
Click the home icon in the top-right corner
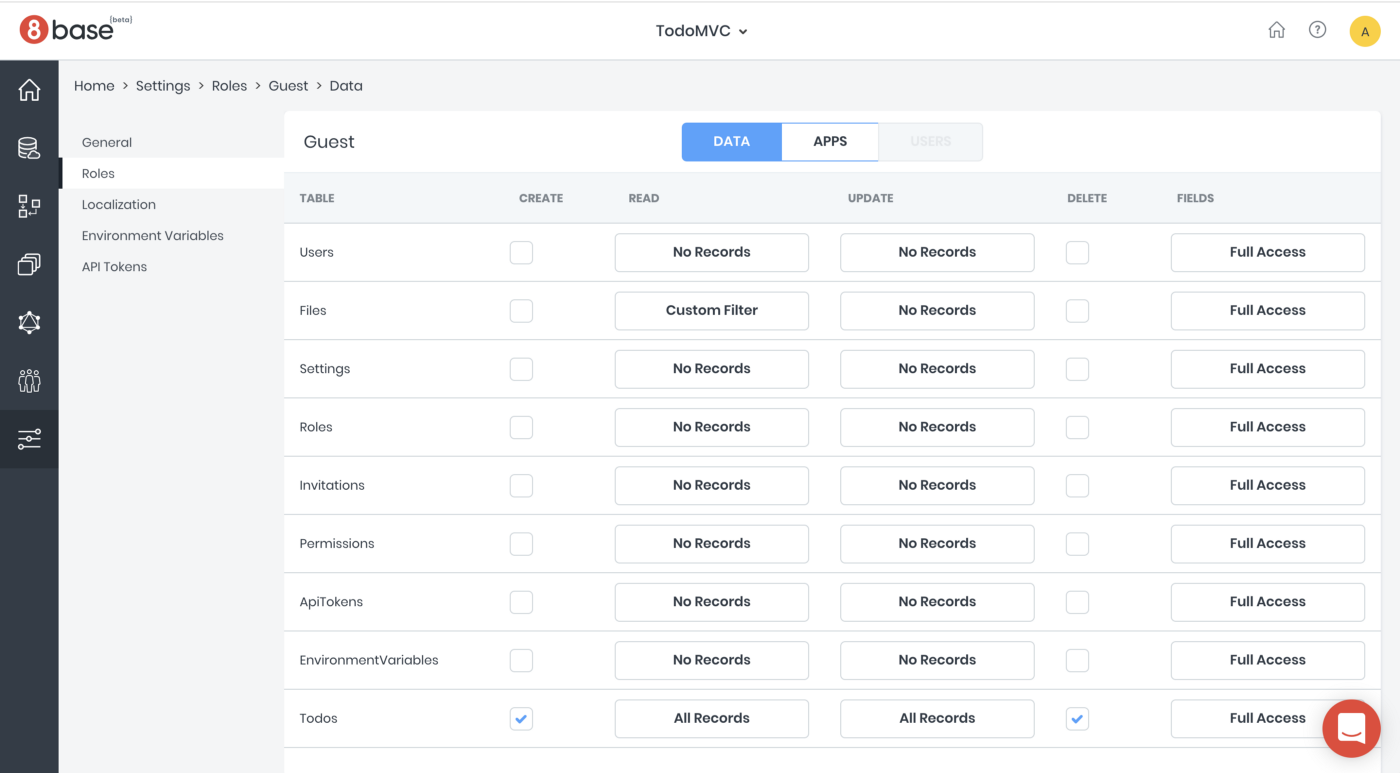[x=1277, y=30]
